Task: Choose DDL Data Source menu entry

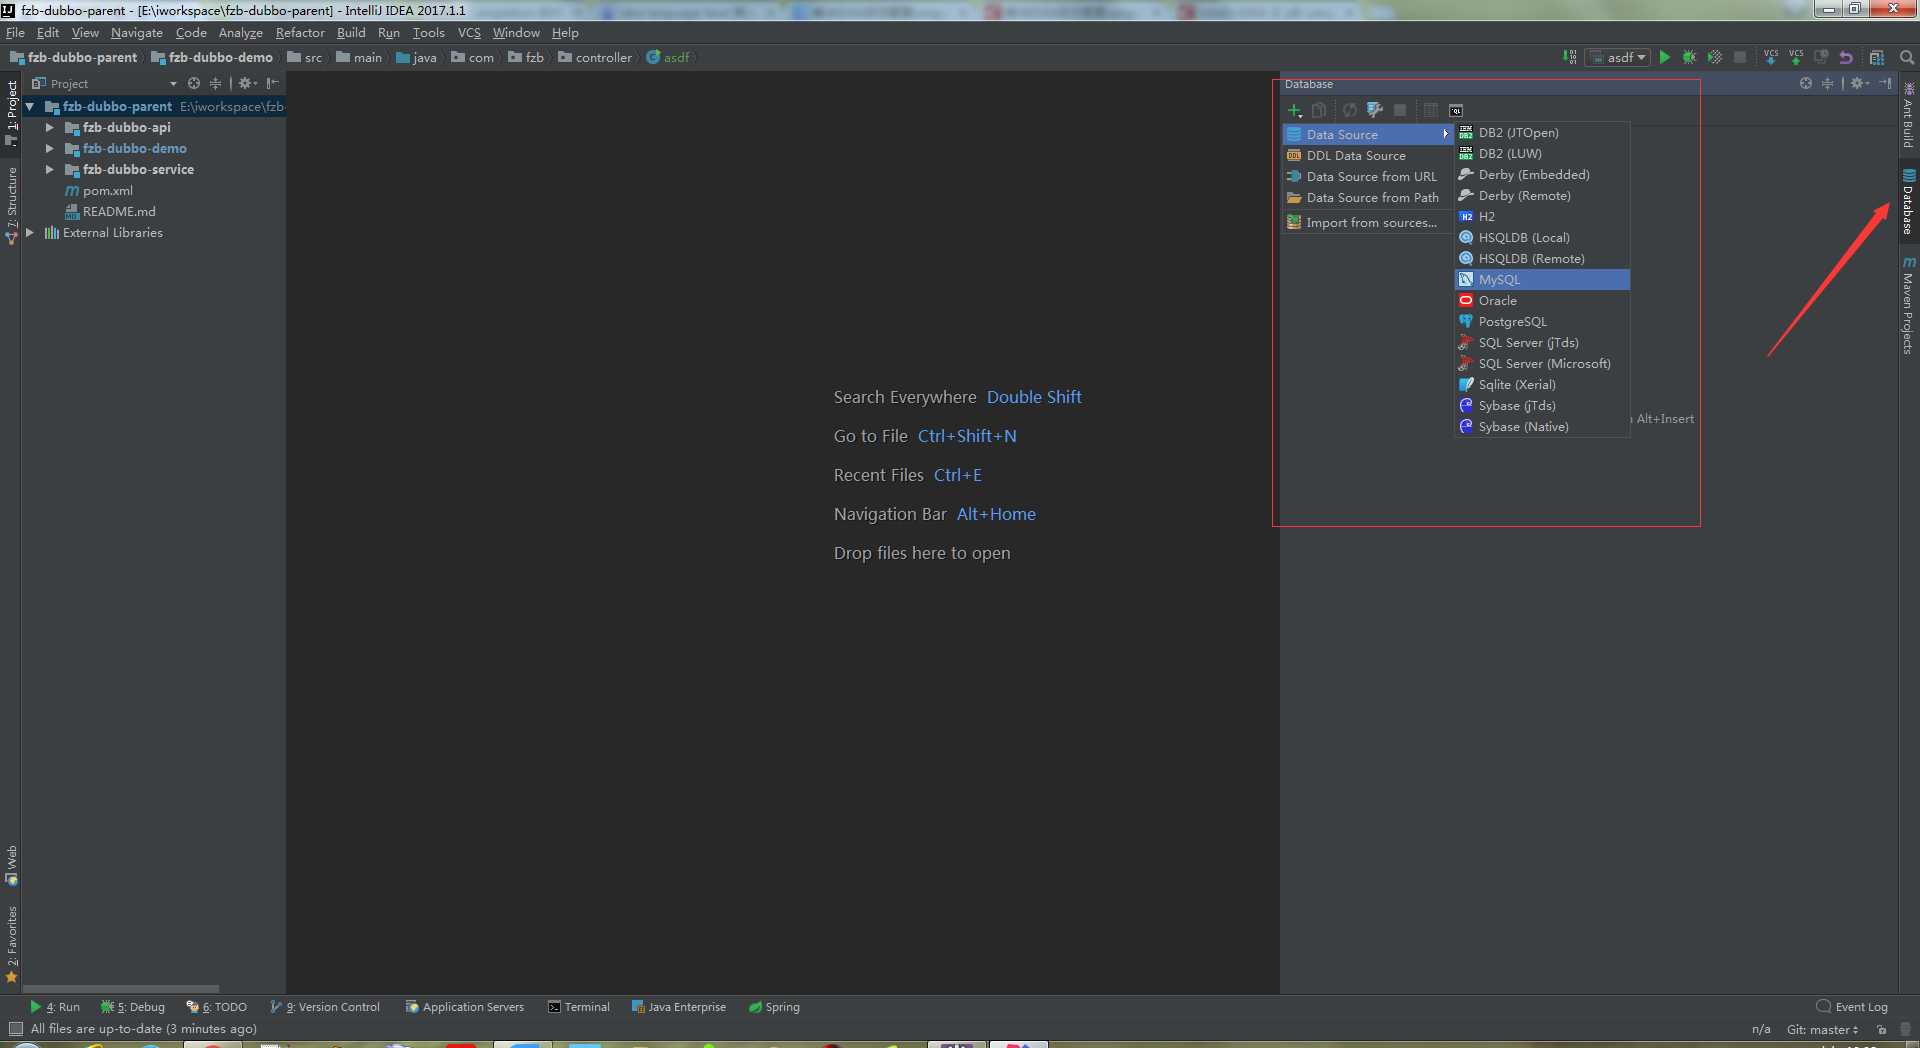Action: [x=1368, y=155]
